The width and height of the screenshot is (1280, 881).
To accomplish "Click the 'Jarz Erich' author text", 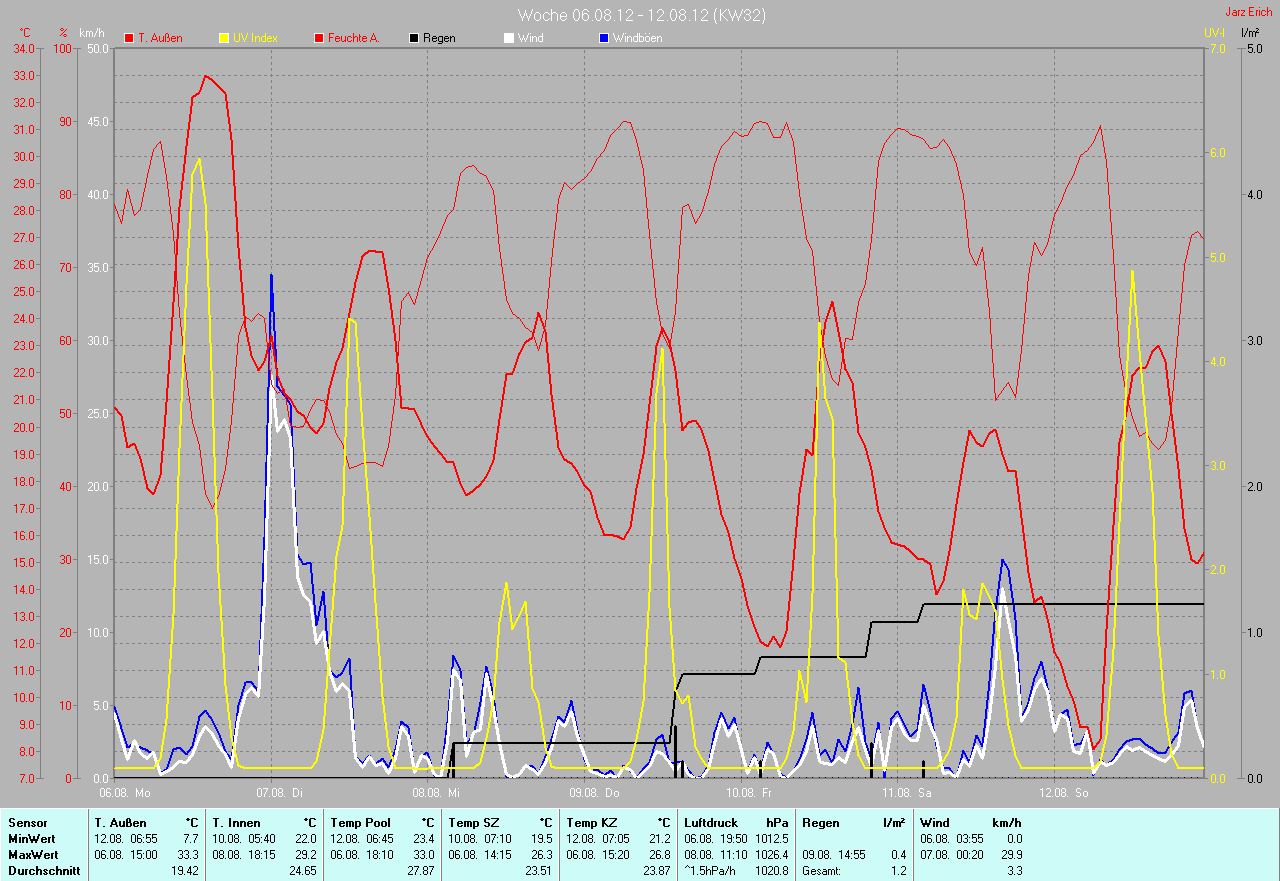I will pyautogui.click(x=1249, y=12).
